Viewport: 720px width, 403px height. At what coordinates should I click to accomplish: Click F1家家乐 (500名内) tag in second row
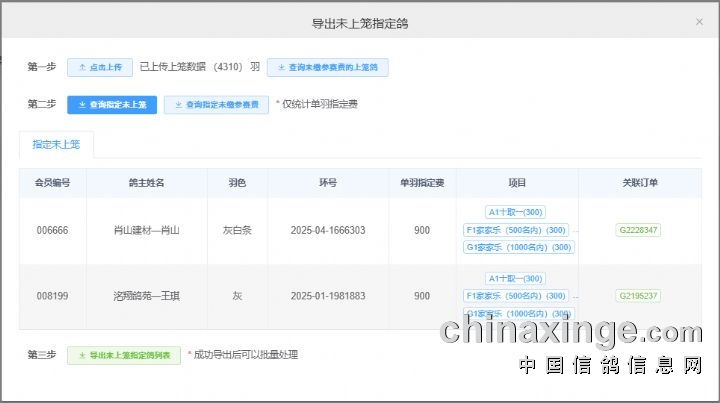pos(517,296)
